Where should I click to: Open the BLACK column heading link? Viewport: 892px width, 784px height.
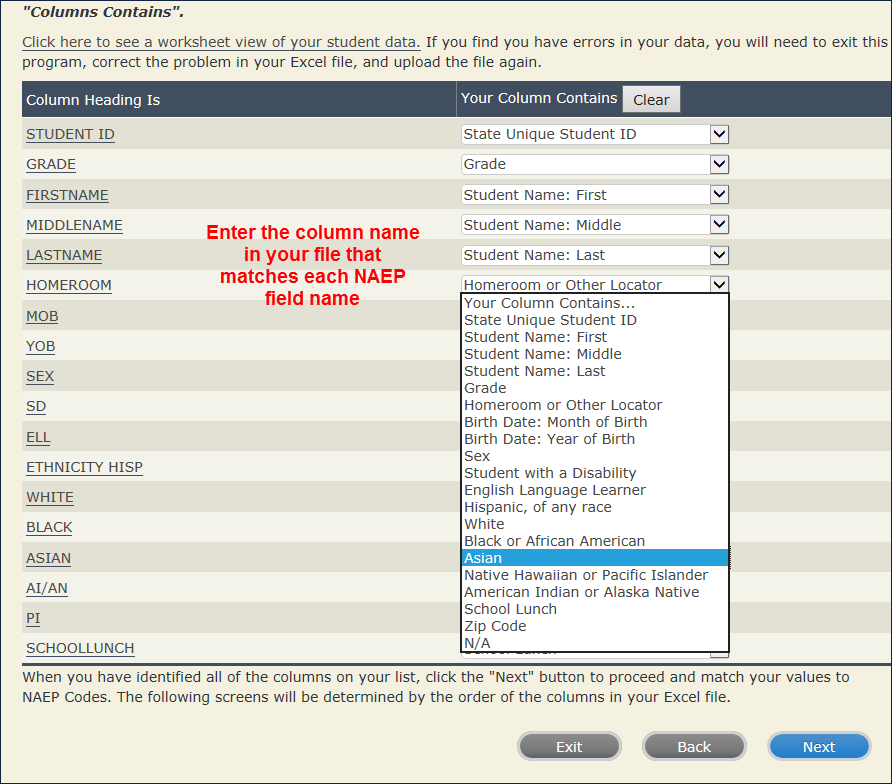pyautogui.click(x=49, y=527)
